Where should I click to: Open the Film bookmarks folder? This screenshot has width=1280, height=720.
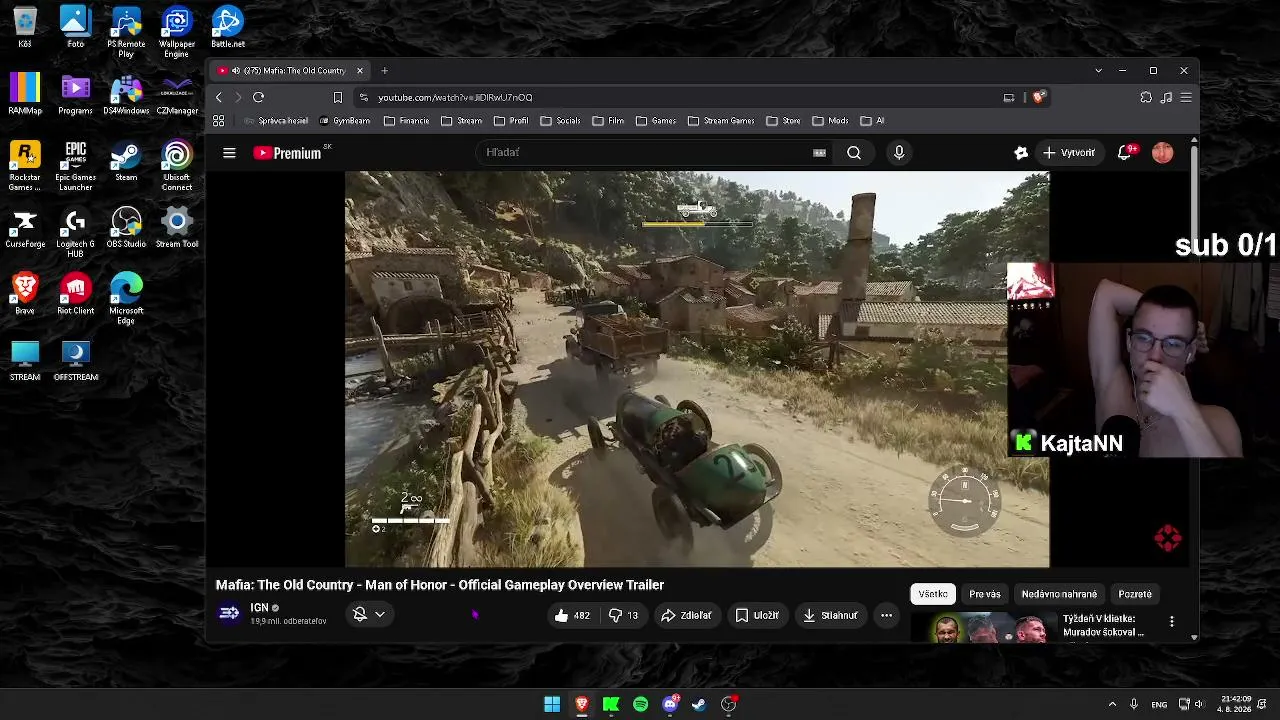(608, 121)
